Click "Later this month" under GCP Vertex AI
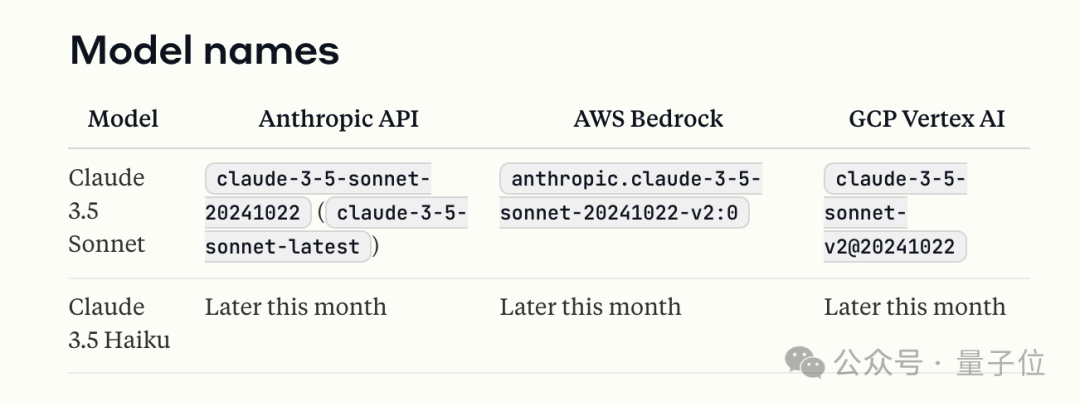The image size is (1080, 406). pos(914,307)
